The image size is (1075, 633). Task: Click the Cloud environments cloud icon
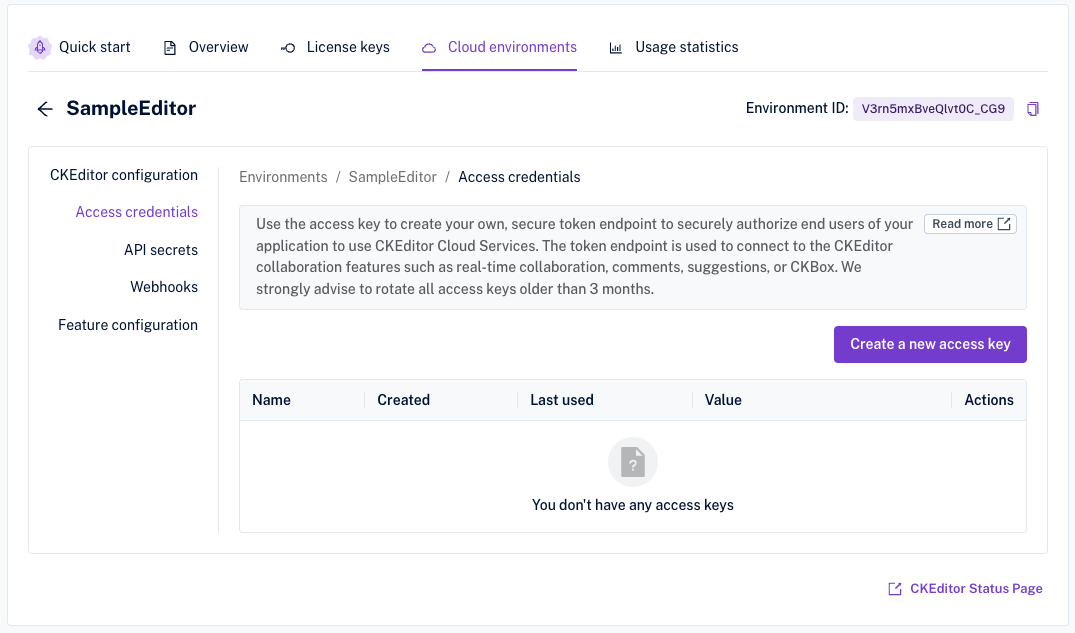(429, 48)
